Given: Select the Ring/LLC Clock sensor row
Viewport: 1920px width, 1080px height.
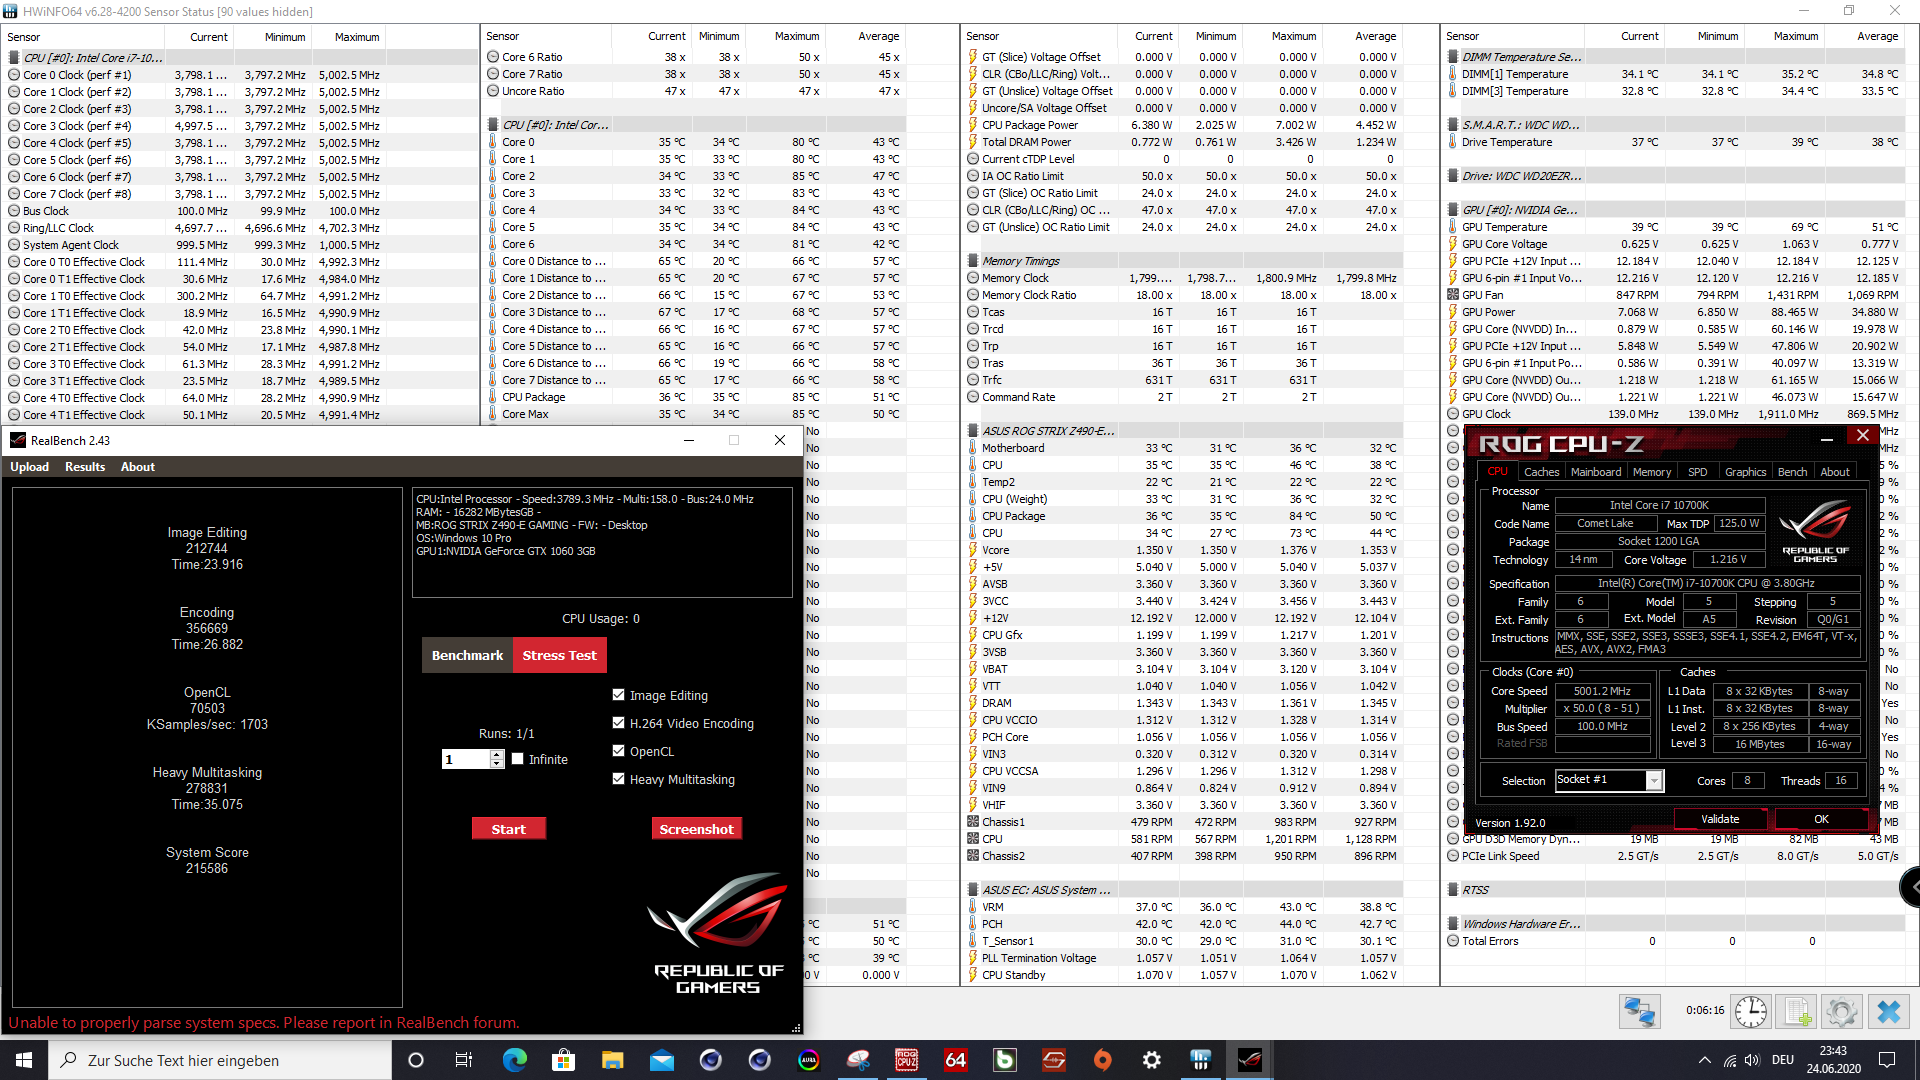Looking at the screenshot, I should (195, 228).
